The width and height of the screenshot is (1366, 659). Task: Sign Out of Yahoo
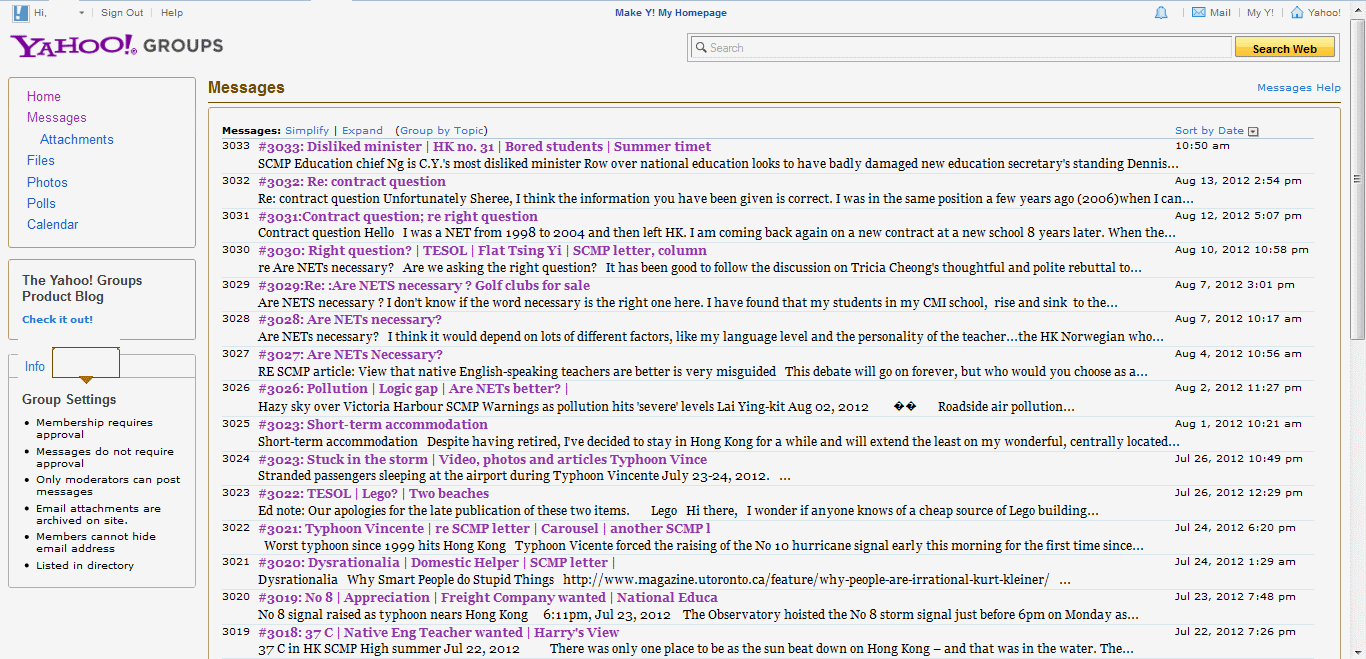tap(121, 12)
